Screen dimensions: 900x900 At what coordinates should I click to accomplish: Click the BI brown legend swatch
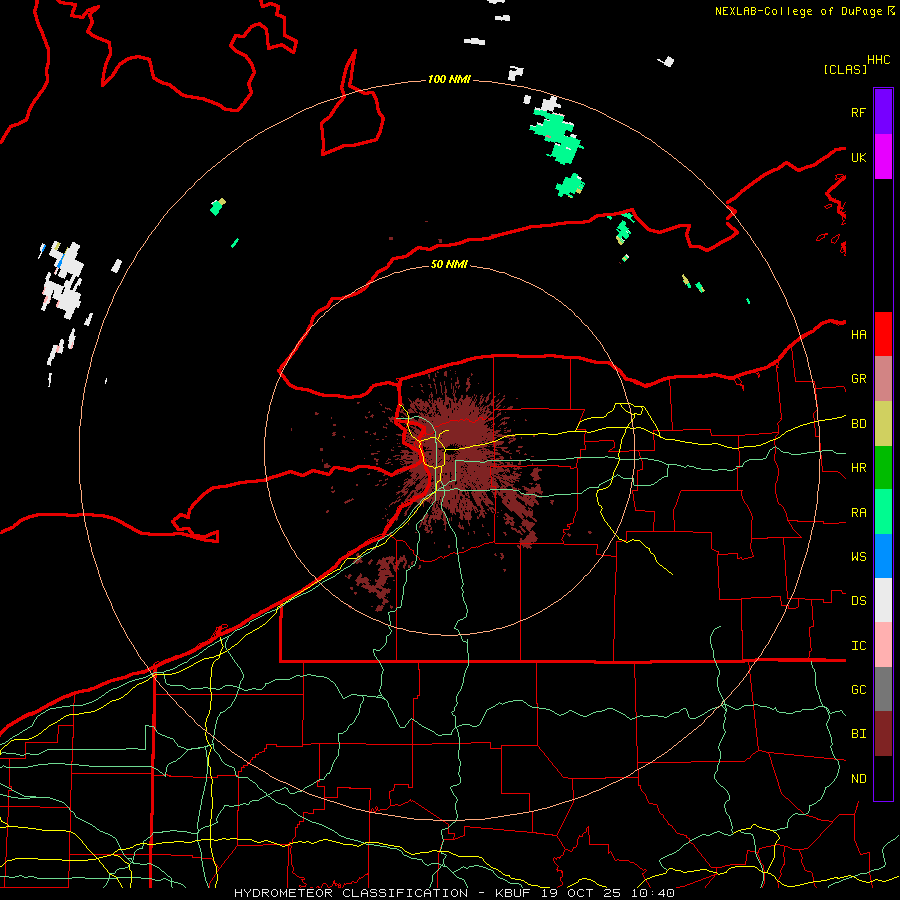[x=883, y=734]
